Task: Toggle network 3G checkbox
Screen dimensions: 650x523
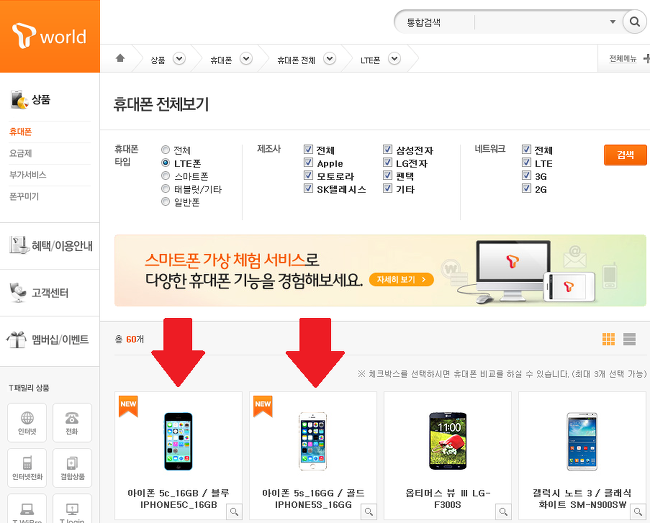Action: [x=526, y=175]
